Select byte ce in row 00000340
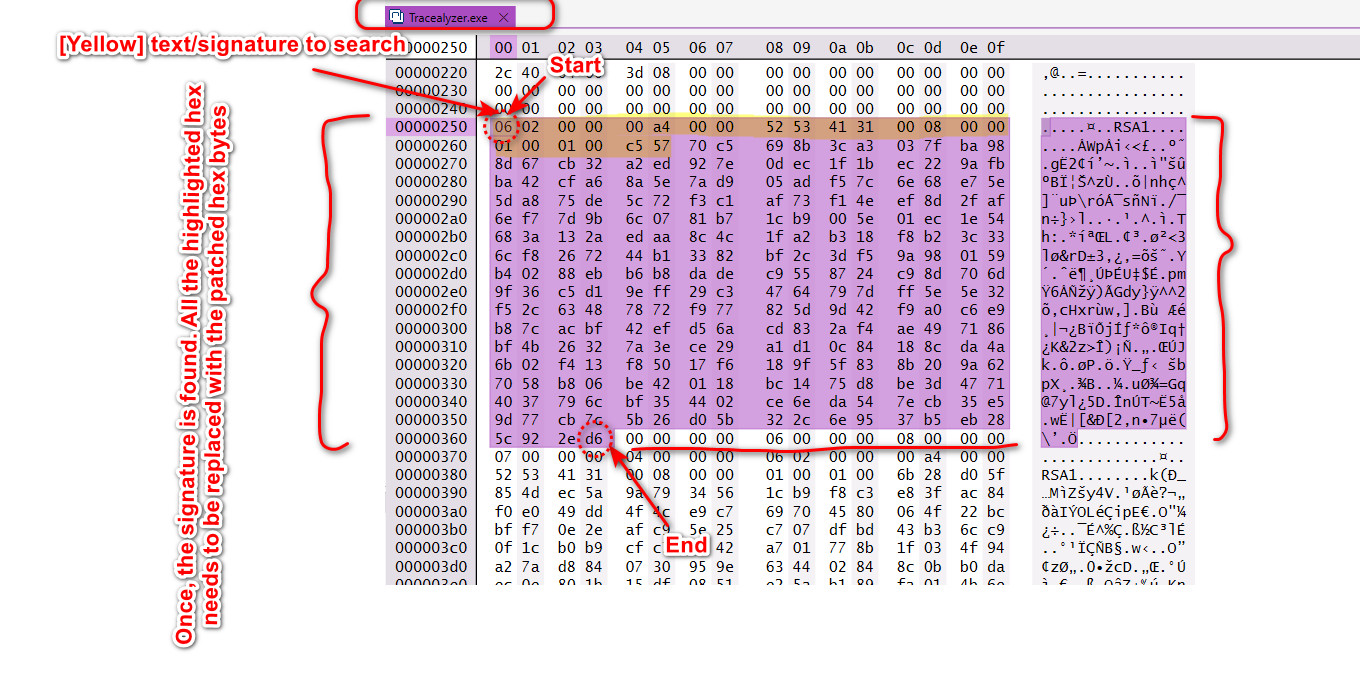This screenshot has height=697, width=1360. pyautogui.click(x=775, y=402)
